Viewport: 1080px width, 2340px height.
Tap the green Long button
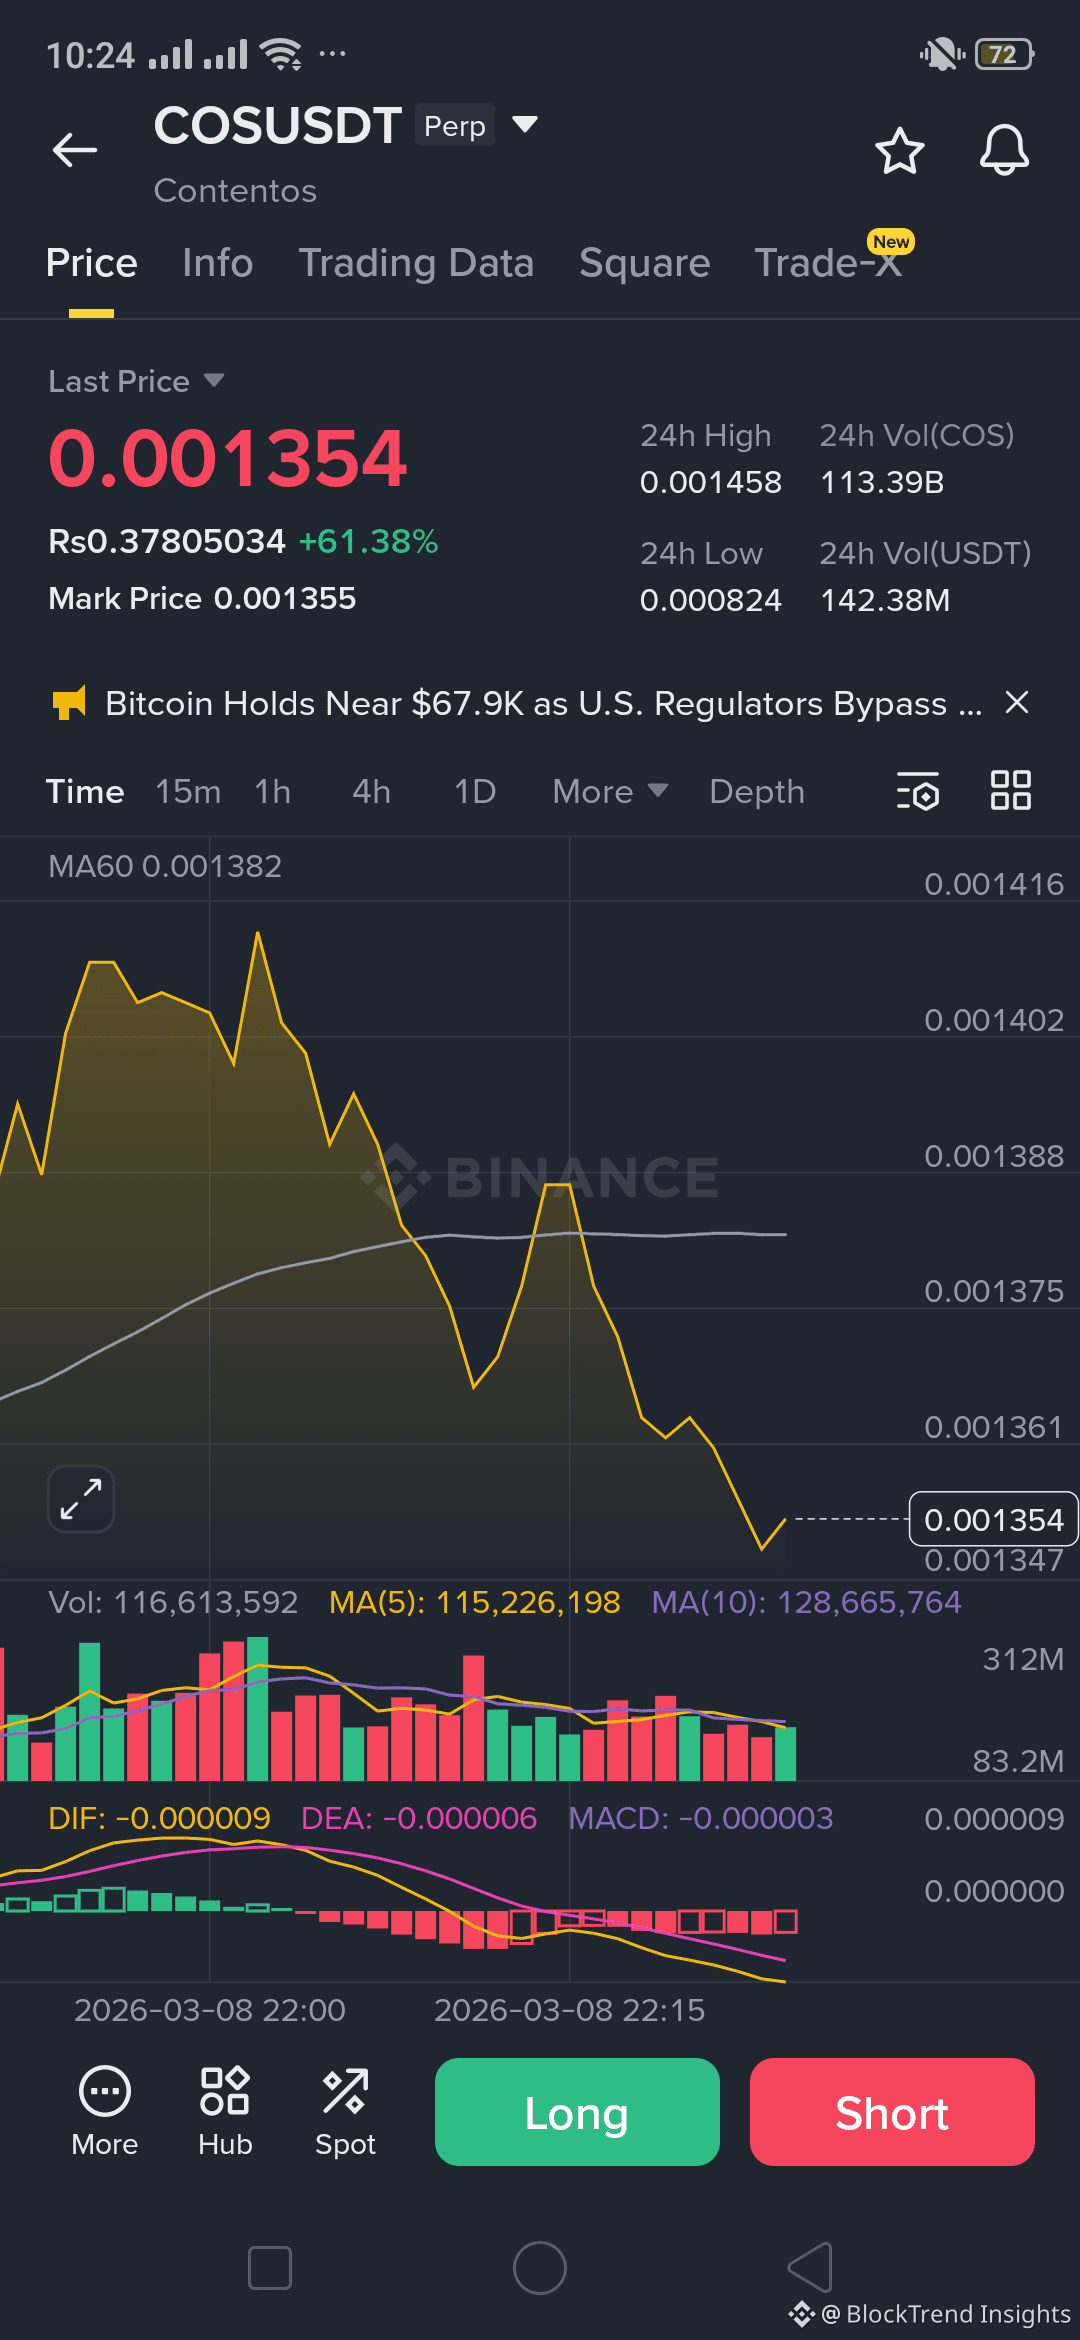click(x=577, y=2112)
